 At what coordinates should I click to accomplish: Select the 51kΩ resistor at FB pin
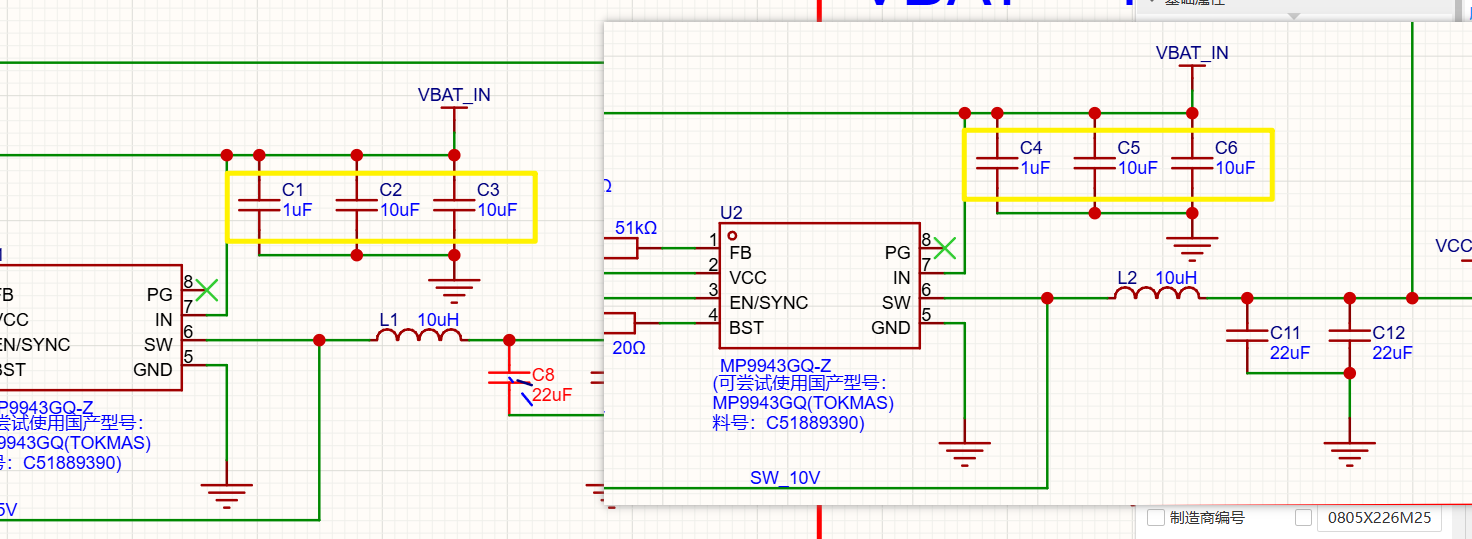tap(622, 246)
